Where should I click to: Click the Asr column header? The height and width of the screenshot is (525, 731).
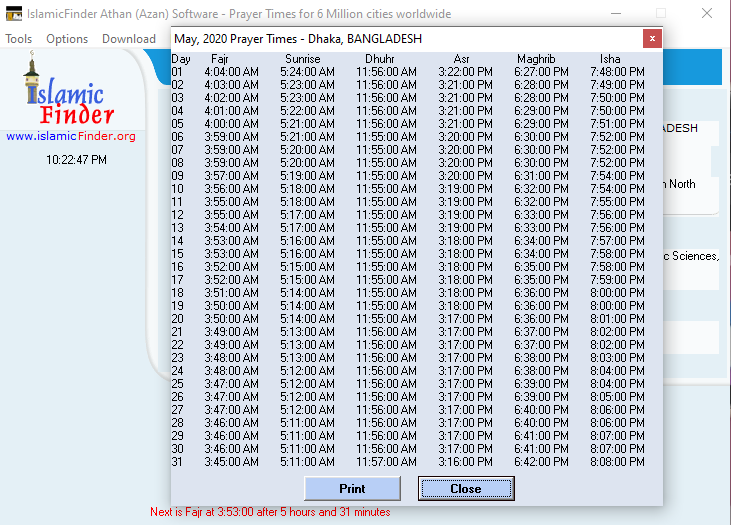(461, 59)
